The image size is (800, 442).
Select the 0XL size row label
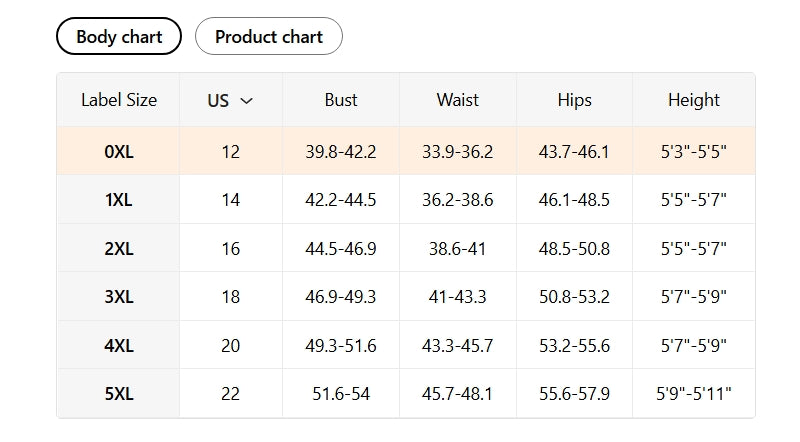click(x=118, y=152)
